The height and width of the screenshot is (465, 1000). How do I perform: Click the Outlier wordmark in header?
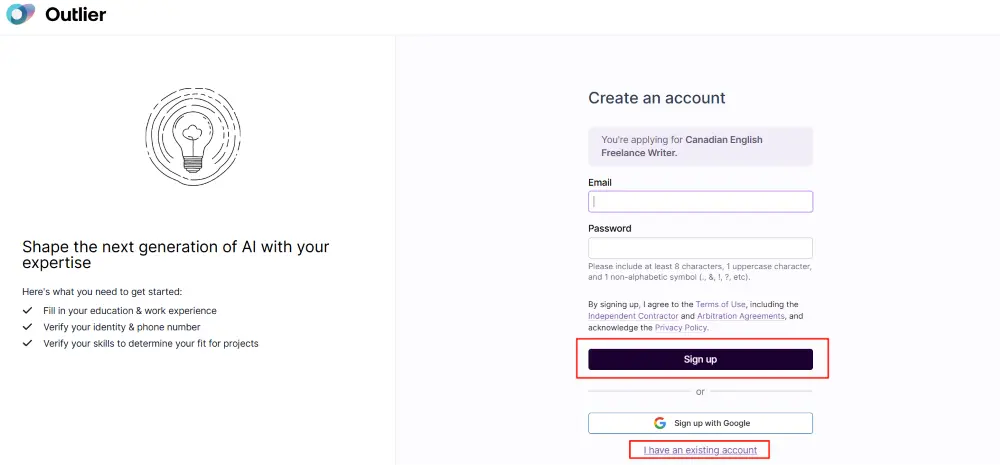75,14
